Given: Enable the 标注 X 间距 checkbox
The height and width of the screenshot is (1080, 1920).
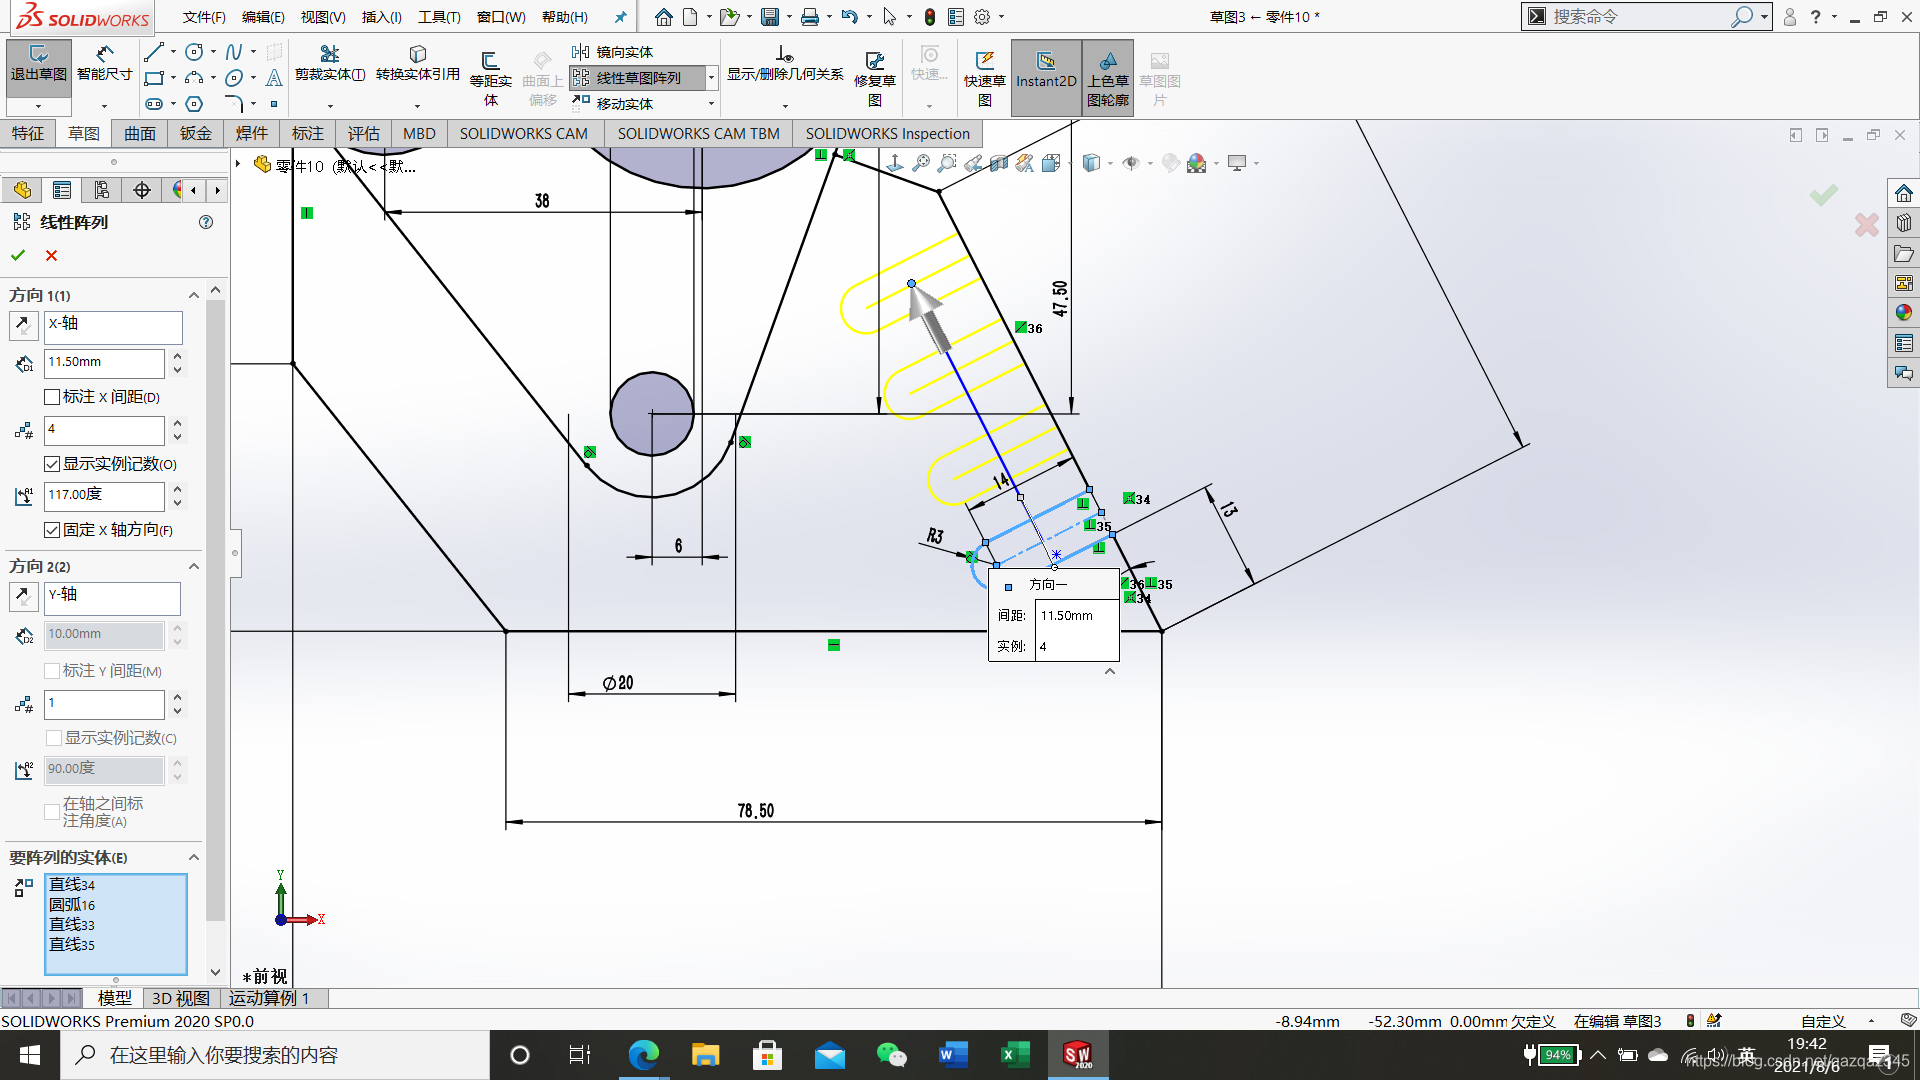Looking at the screenshot, I should click(x=52, y=397).
